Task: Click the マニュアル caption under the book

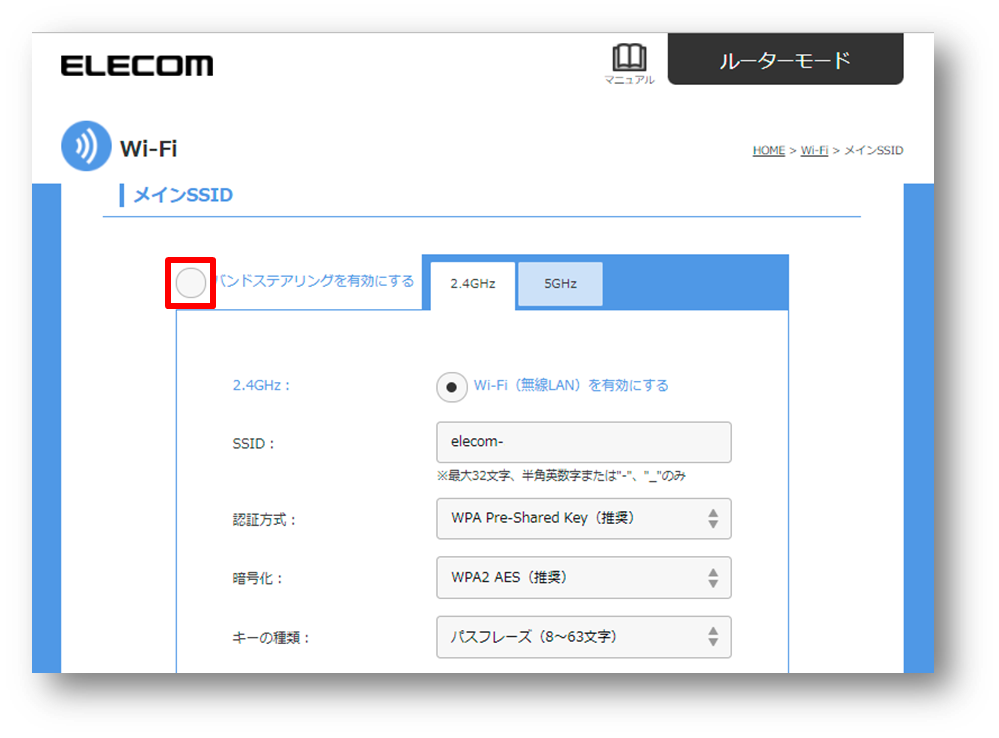Action: pos(629,80)
